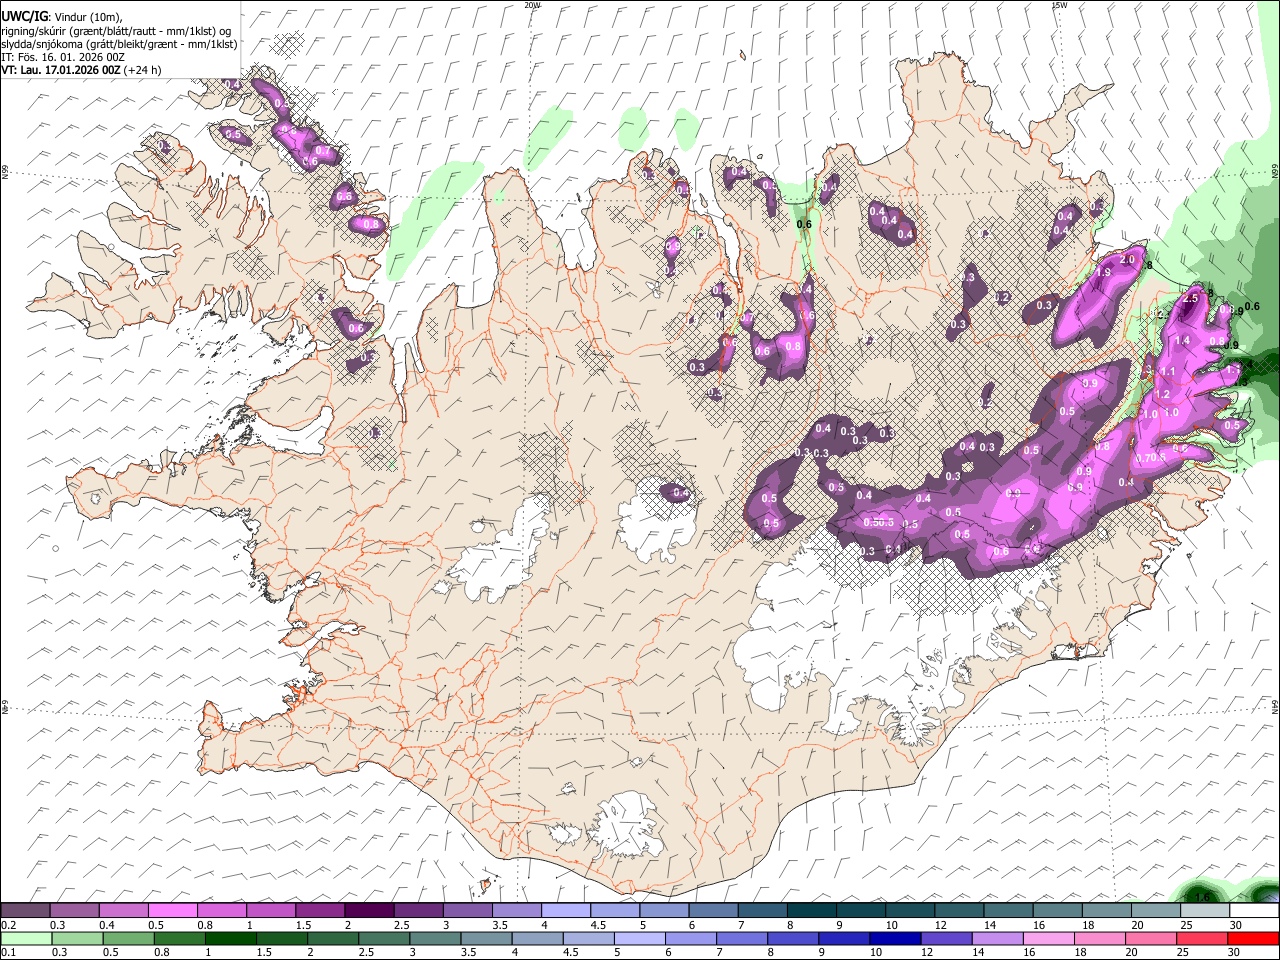
Task: Click the '1.4' snowfall value in the east
Action: pyautogui.click(x=1182, y=341)
